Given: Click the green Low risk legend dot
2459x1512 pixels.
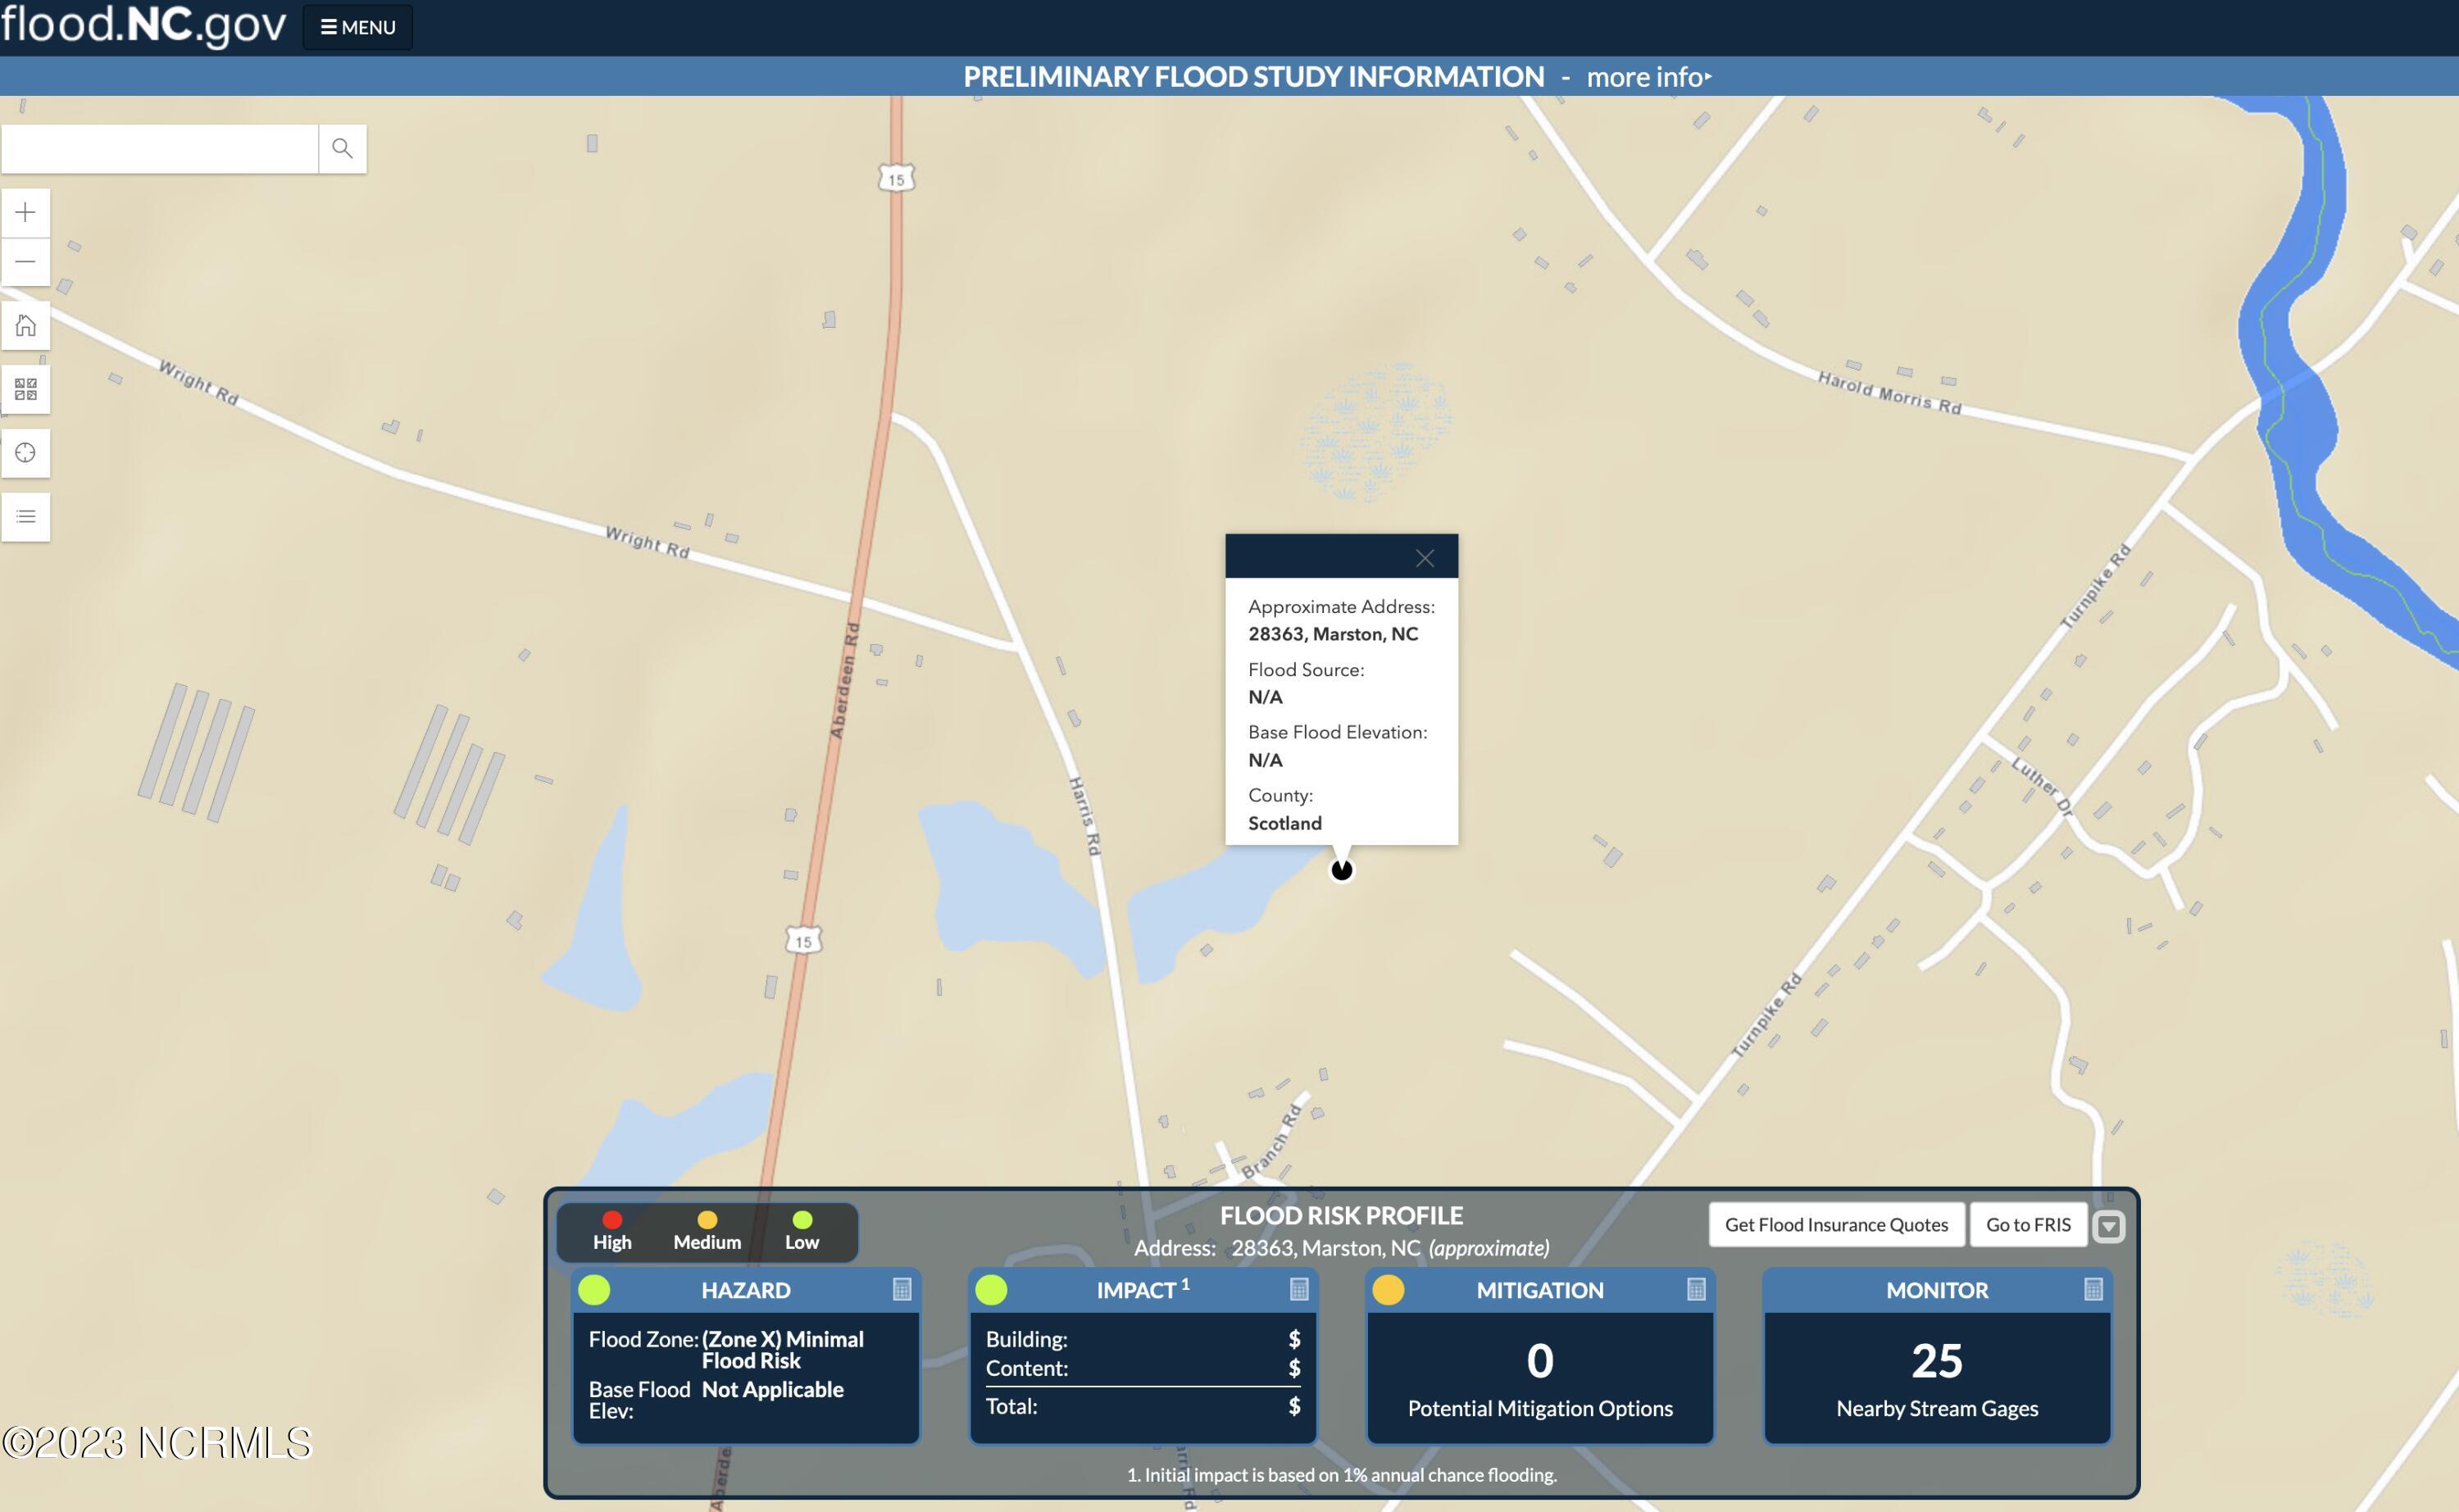Looking at the screenshot, I should pyautogui.click(x=802, y=1219).
